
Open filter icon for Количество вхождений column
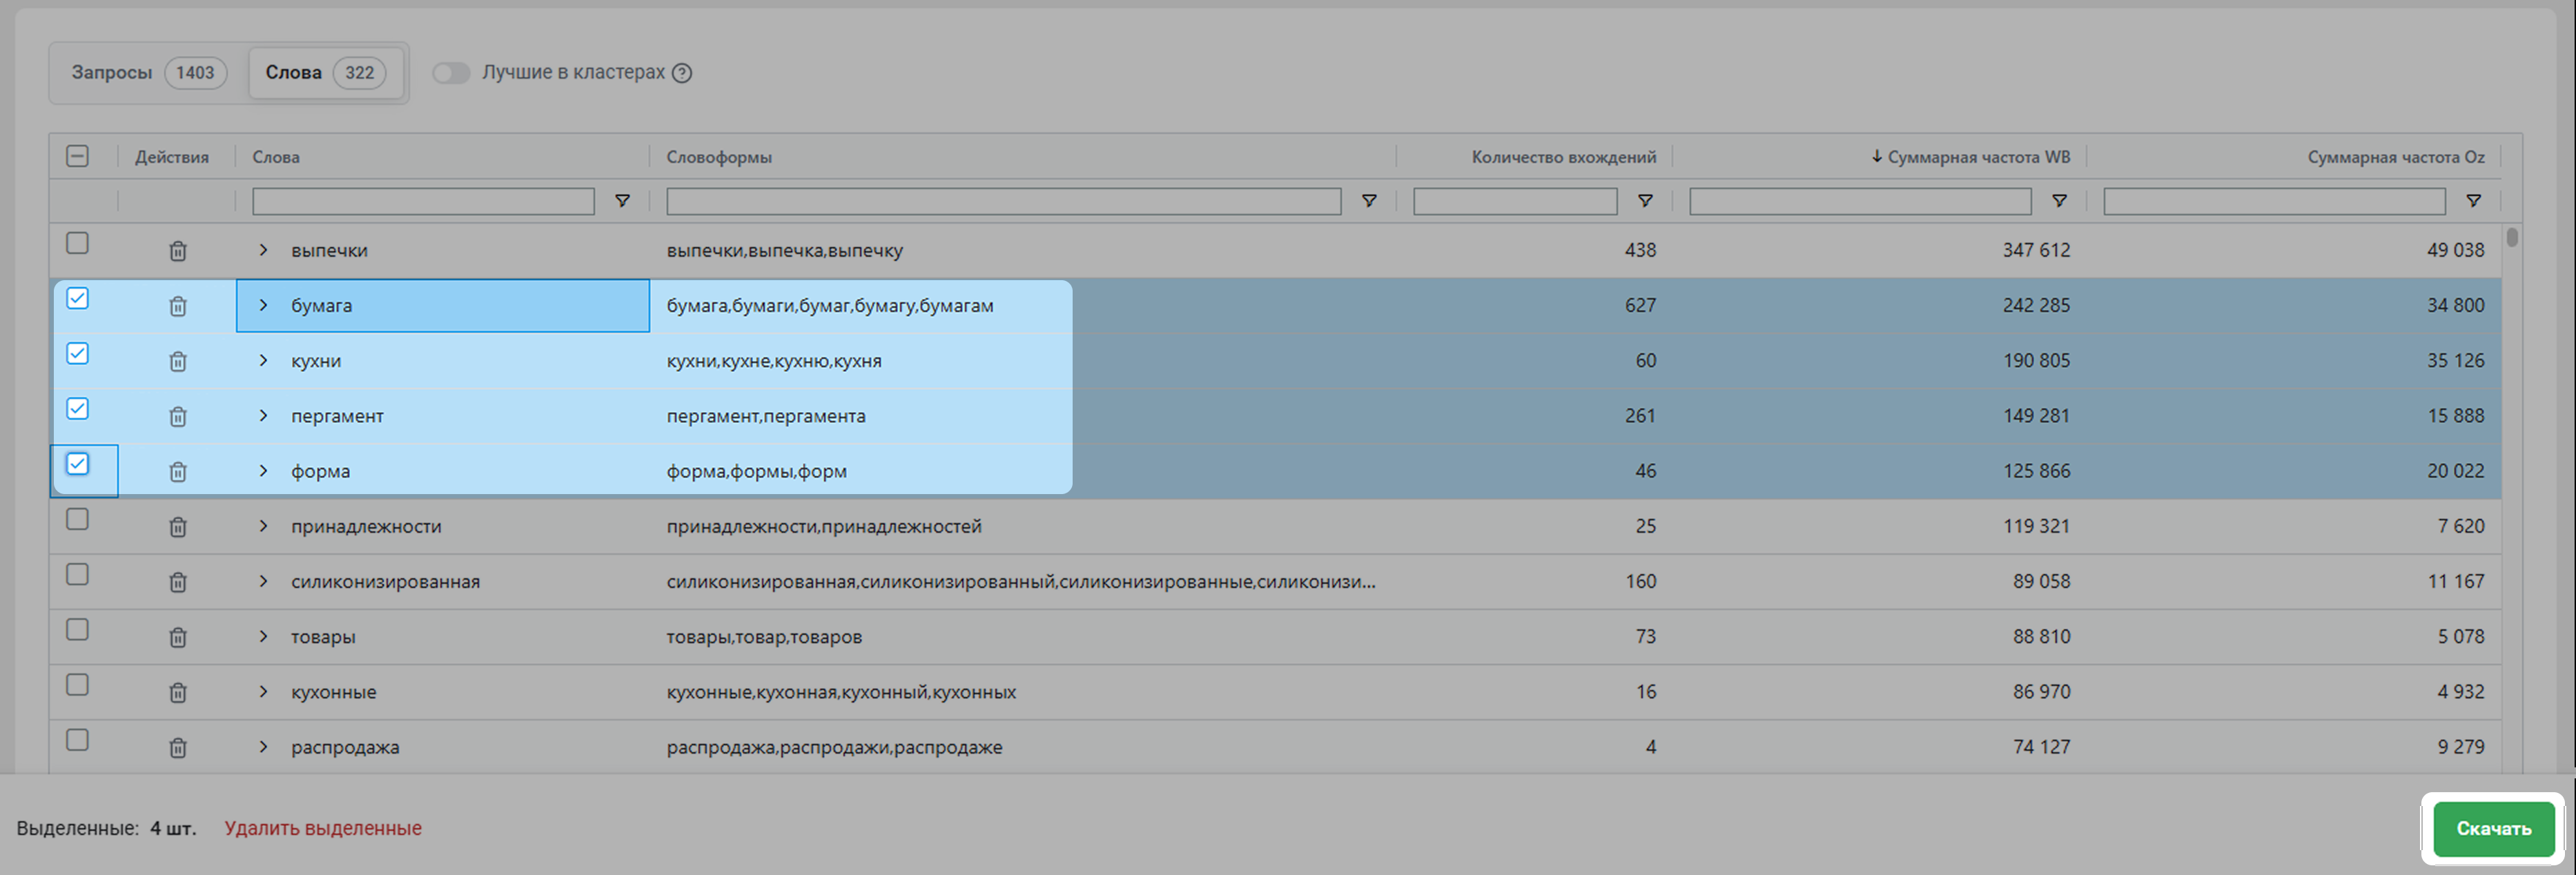(1644, 201)
